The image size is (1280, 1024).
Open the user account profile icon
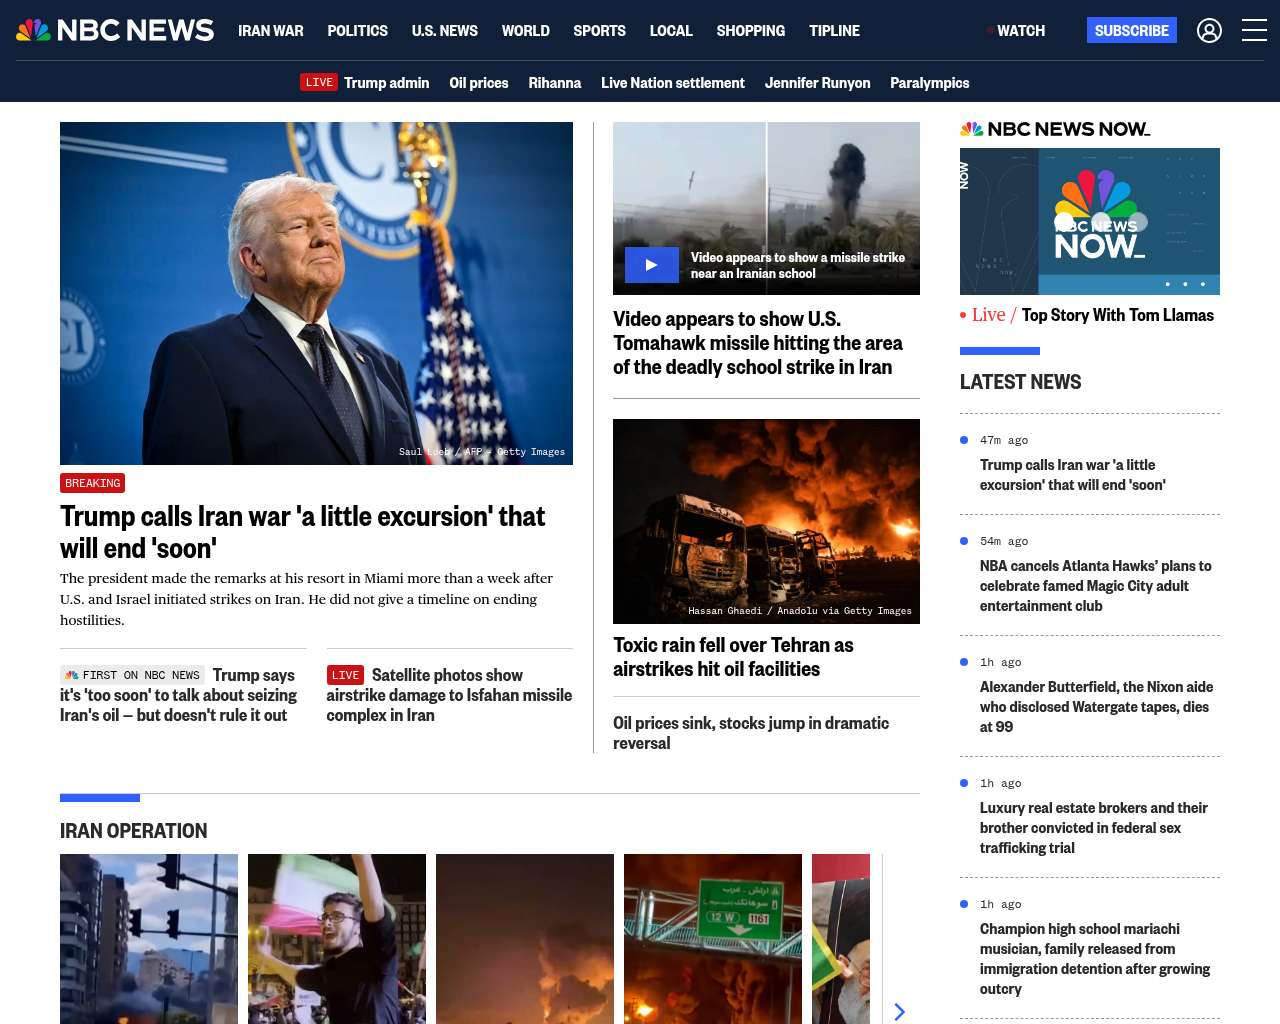tap(1209, 31)
